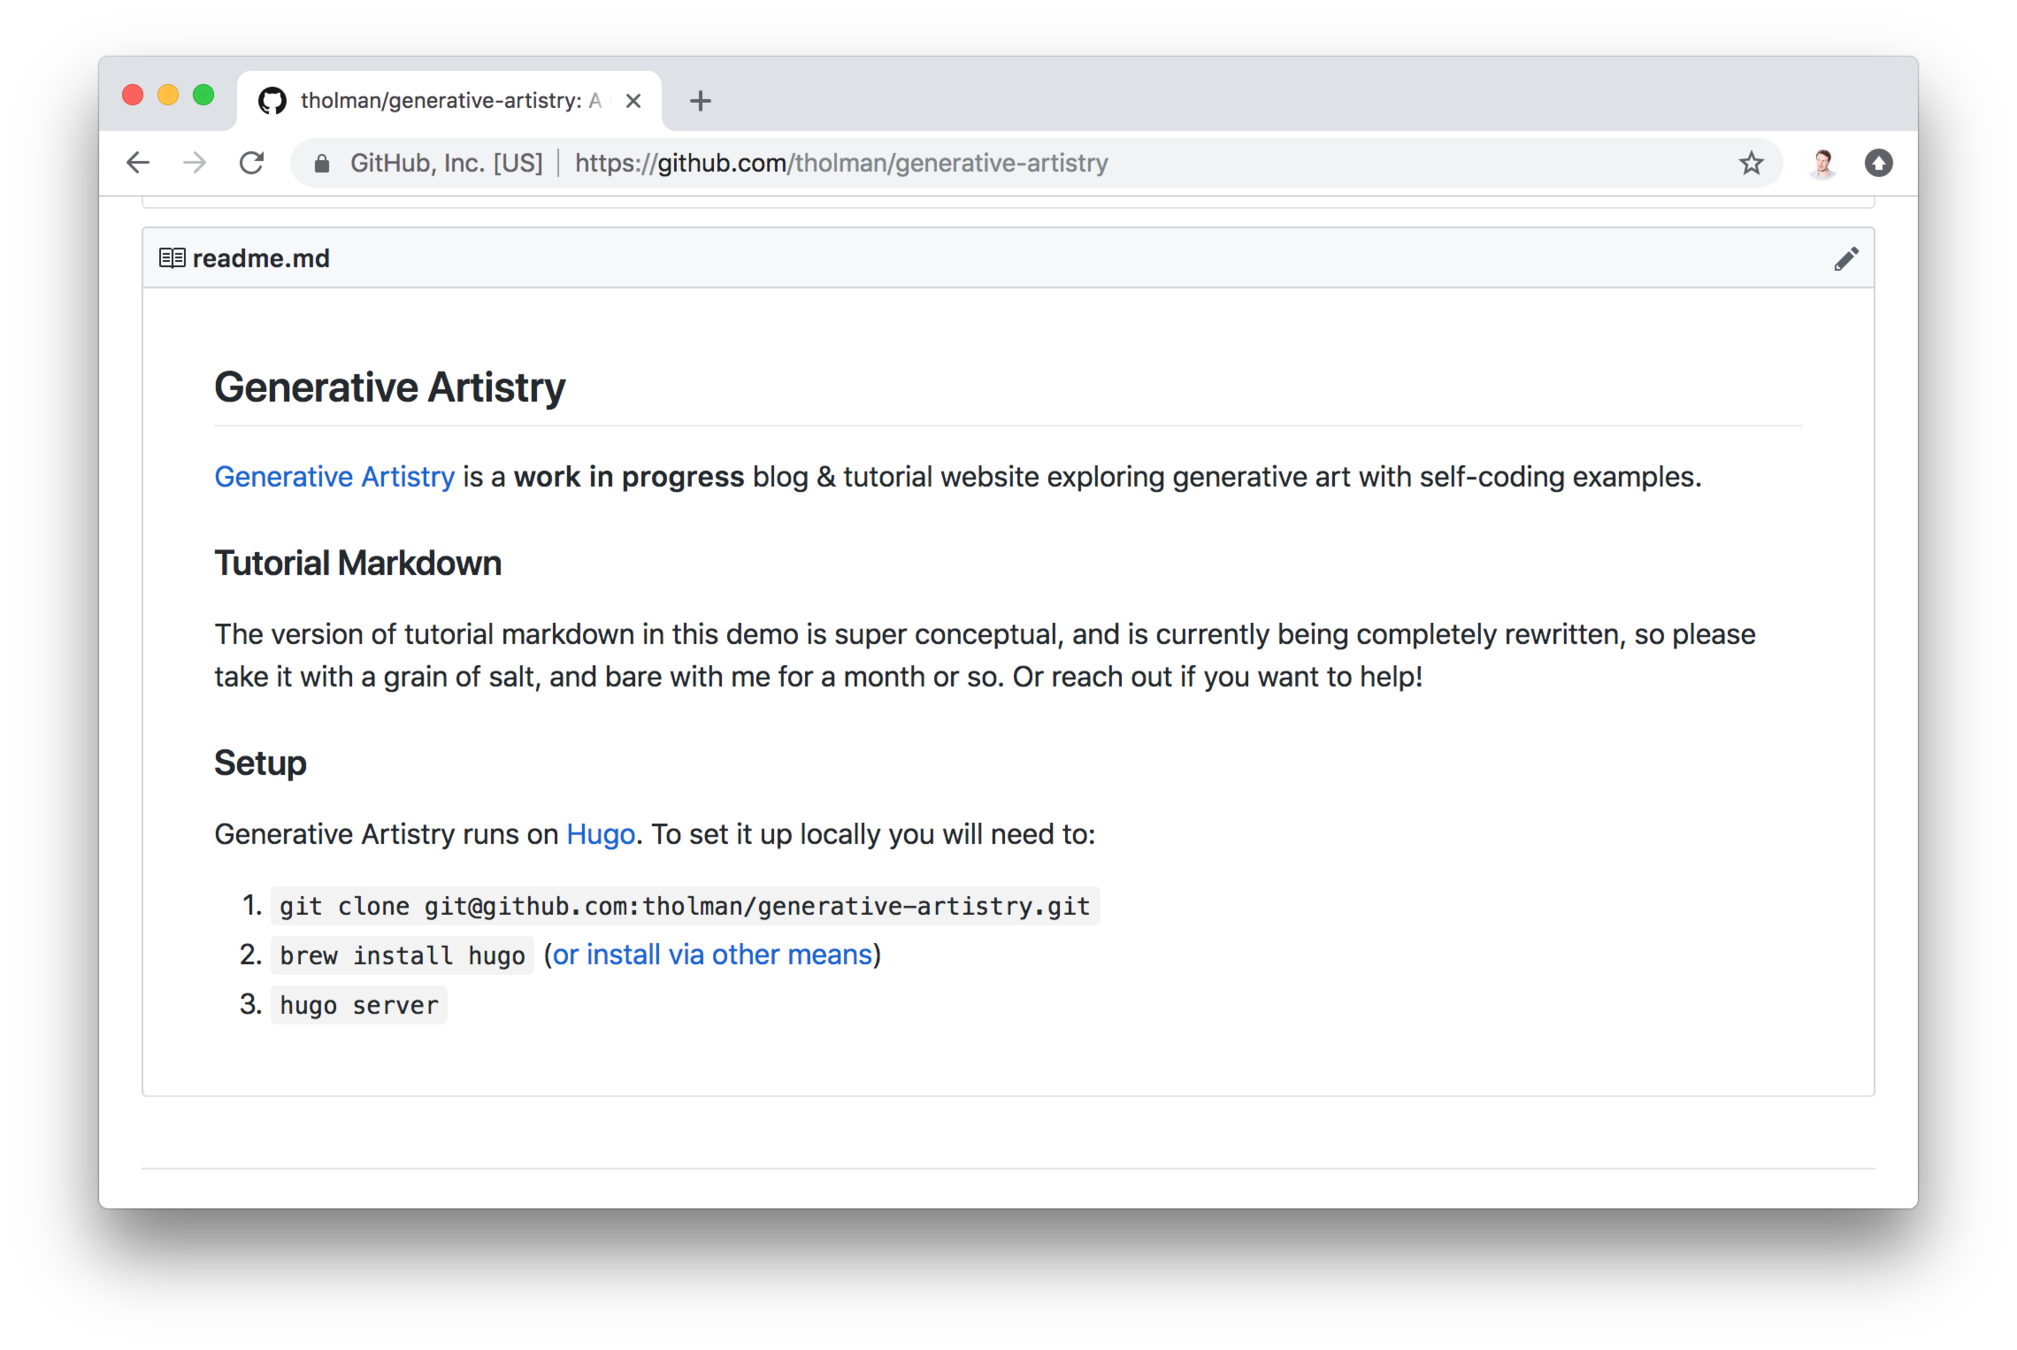Bookmark page with star icon
Image resolution: width=2017 pixels, height=1350 pixels.
[x=1750, y=163]
